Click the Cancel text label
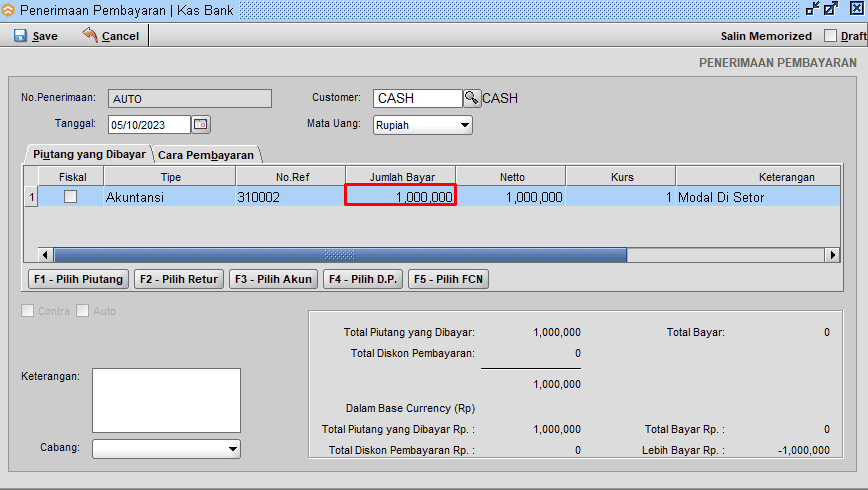868x490 pixels. coord(120,36)
